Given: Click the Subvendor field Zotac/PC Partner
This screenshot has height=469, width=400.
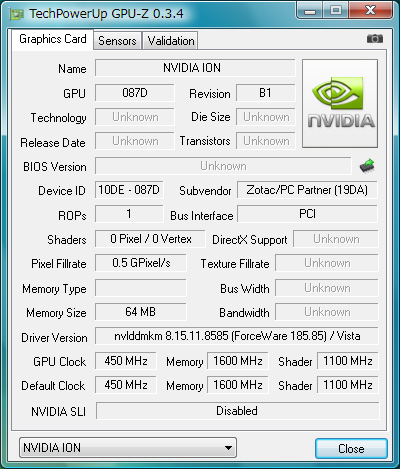Looking at the screenshot, I should pos(307,190).
